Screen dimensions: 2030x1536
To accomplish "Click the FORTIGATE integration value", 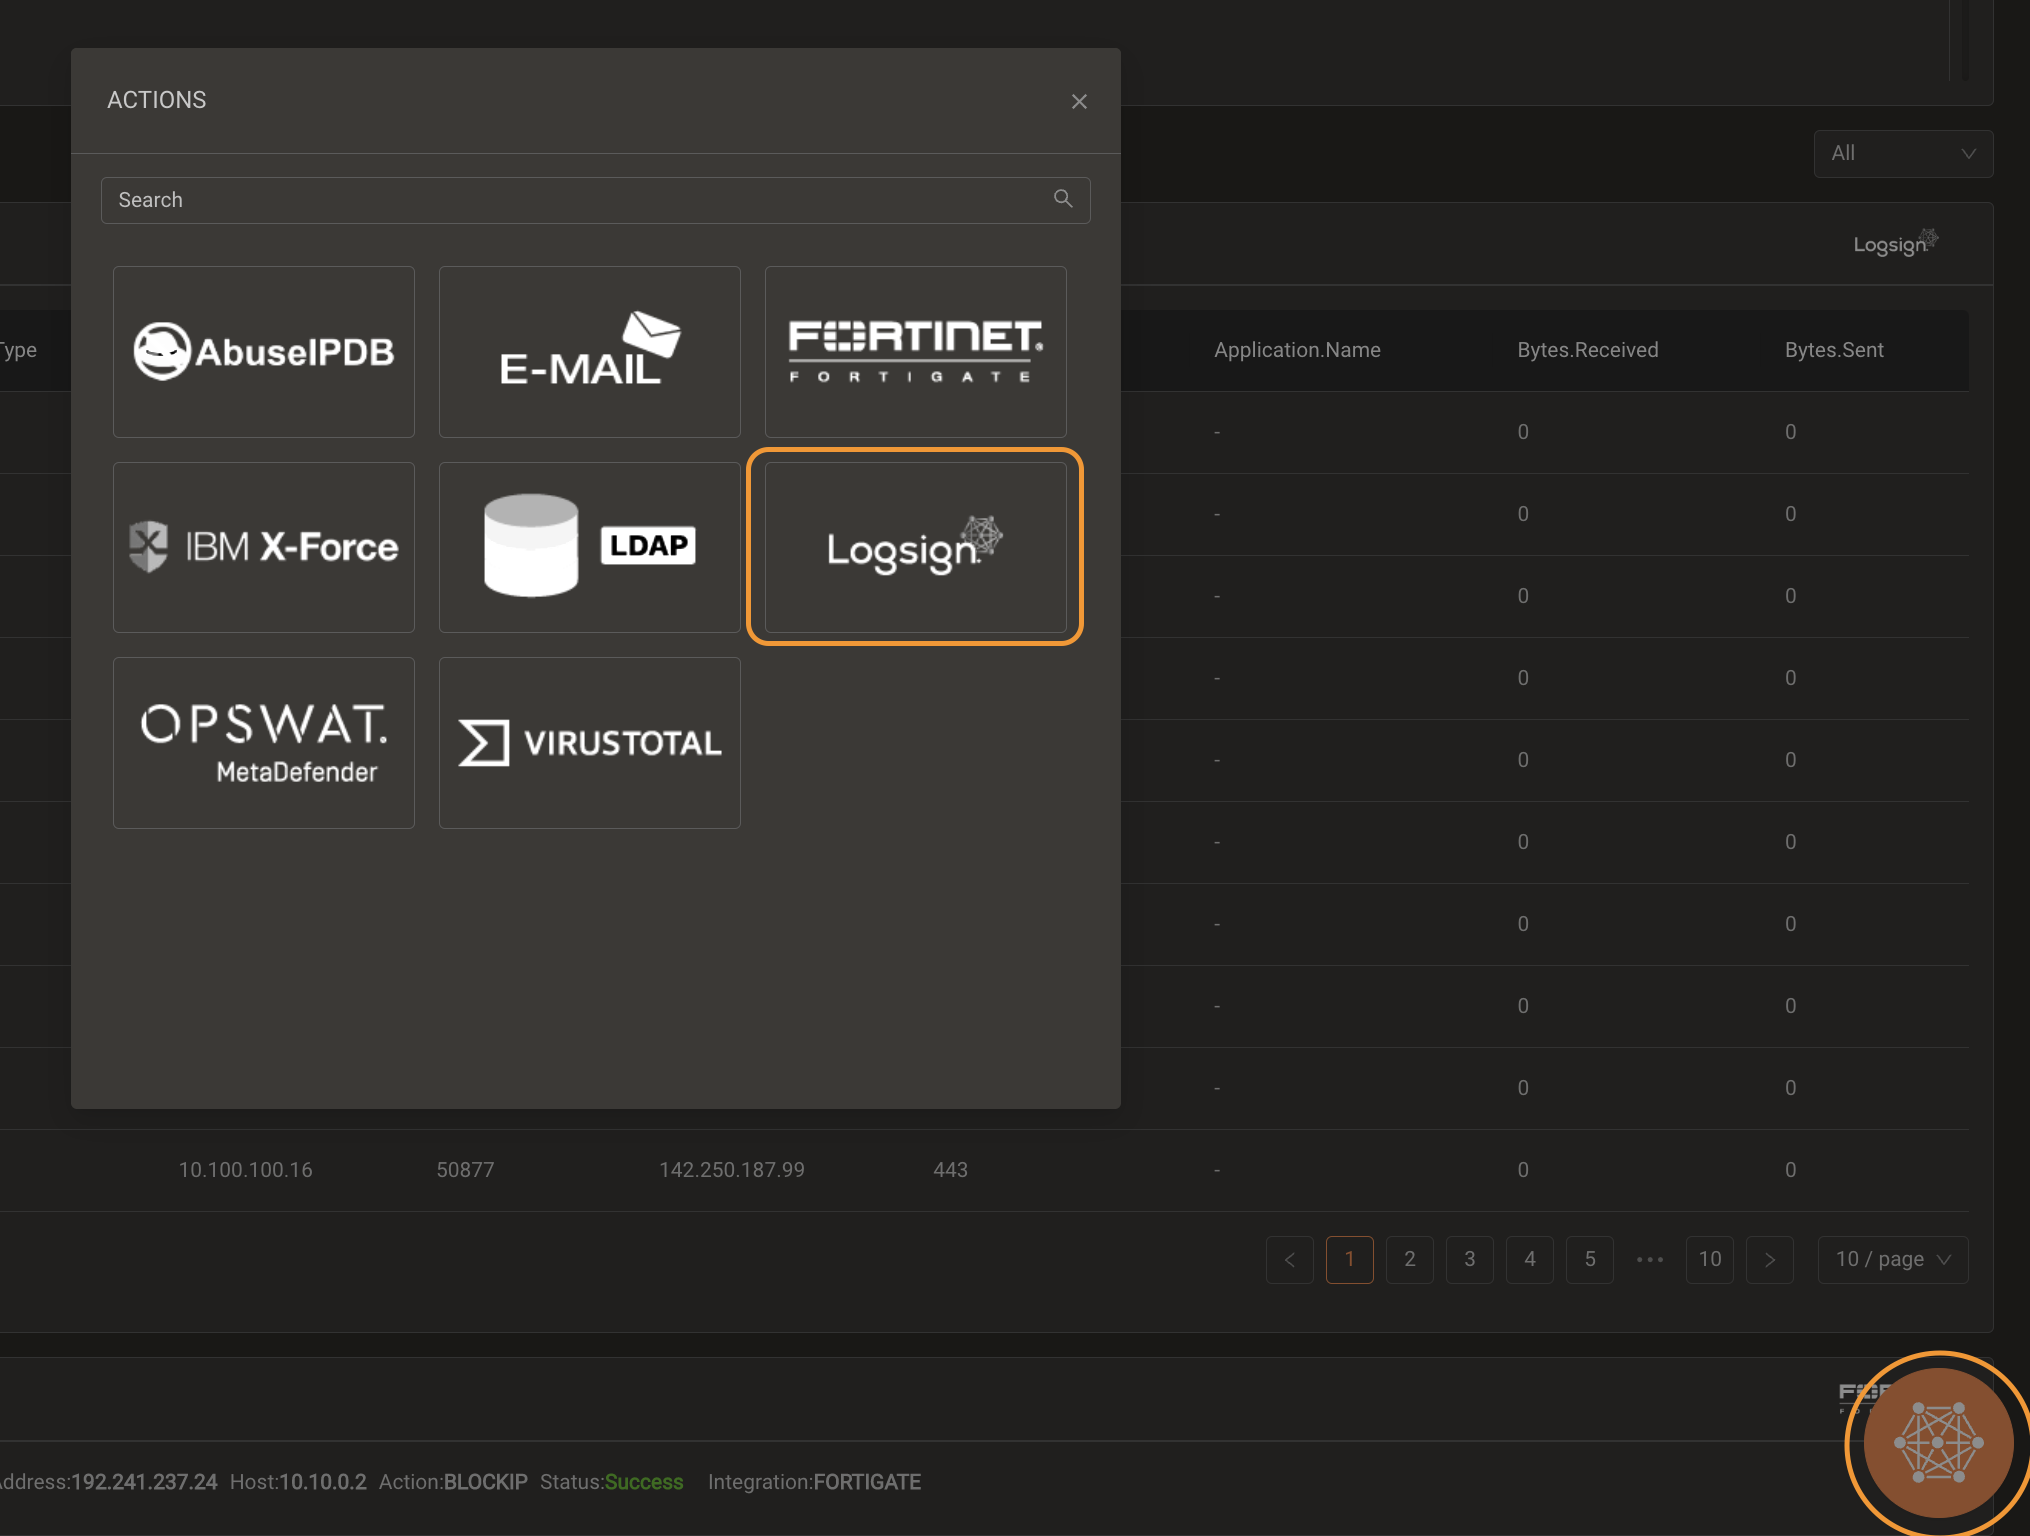I will [x=867, y=1482].
